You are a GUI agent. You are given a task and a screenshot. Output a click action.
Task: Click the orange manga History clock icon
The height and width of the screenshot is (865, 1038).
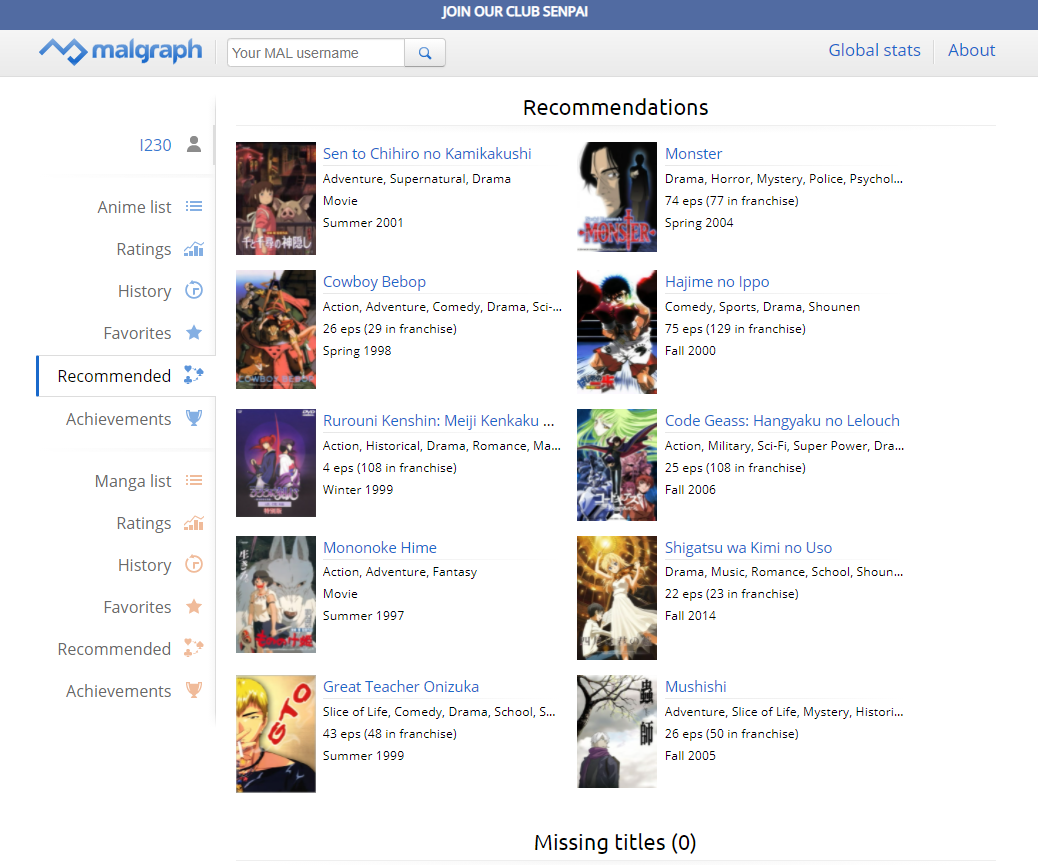pyautogui.click(x=194, y=565)
